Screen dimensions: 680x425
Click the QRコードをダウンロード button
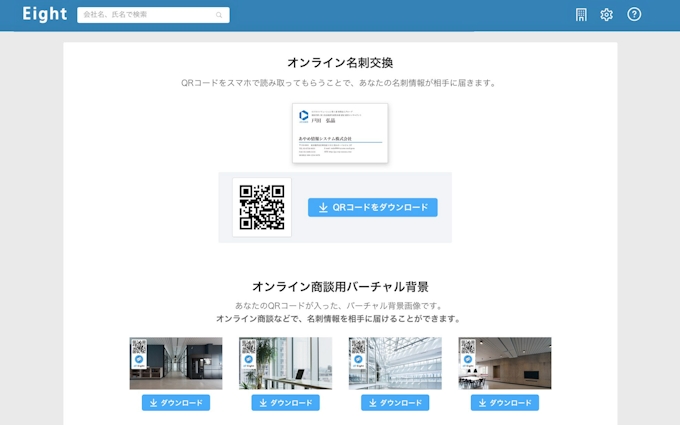click(x=372, y=207)
